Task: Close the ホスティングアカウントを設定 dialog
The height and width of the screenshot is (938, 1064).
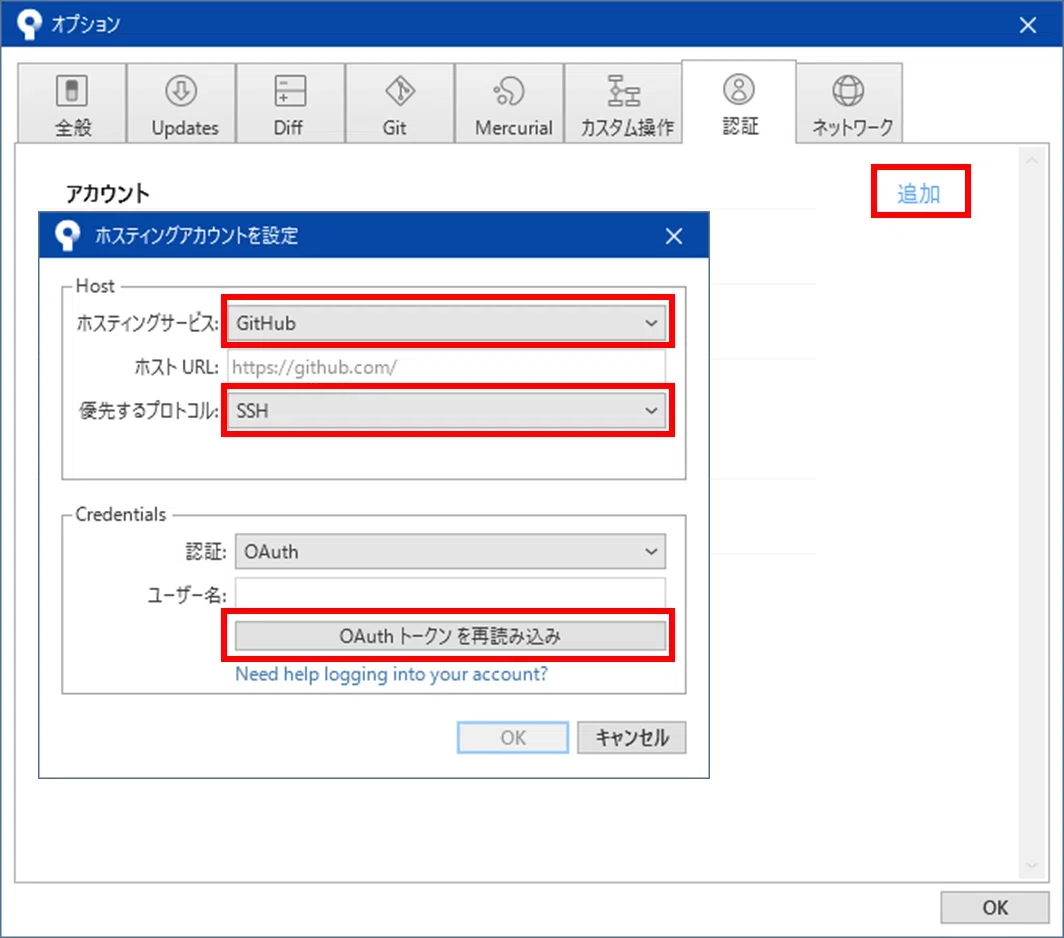Action: pos(674,236)
